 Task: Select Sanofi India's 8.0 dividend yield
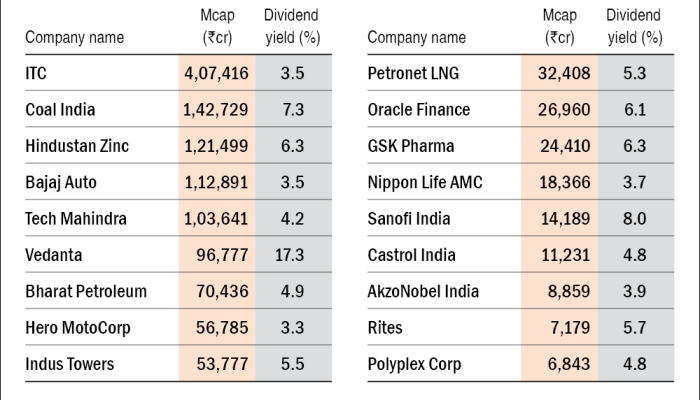point(633,218)
